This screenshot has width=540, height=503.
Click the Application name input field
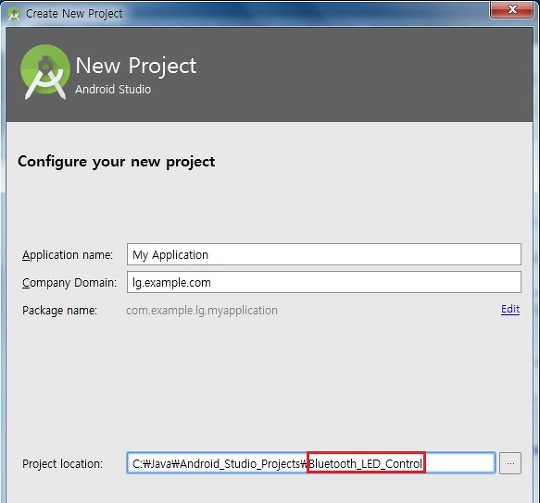(x=324, y=254)
